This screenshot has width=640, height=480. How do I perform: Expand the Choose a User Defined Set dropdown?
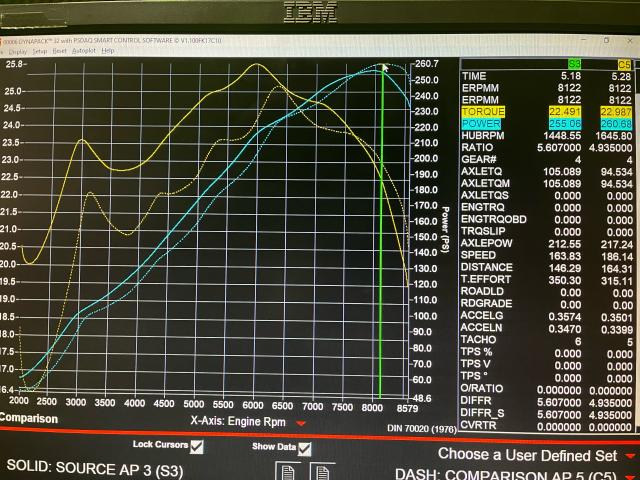629,455
